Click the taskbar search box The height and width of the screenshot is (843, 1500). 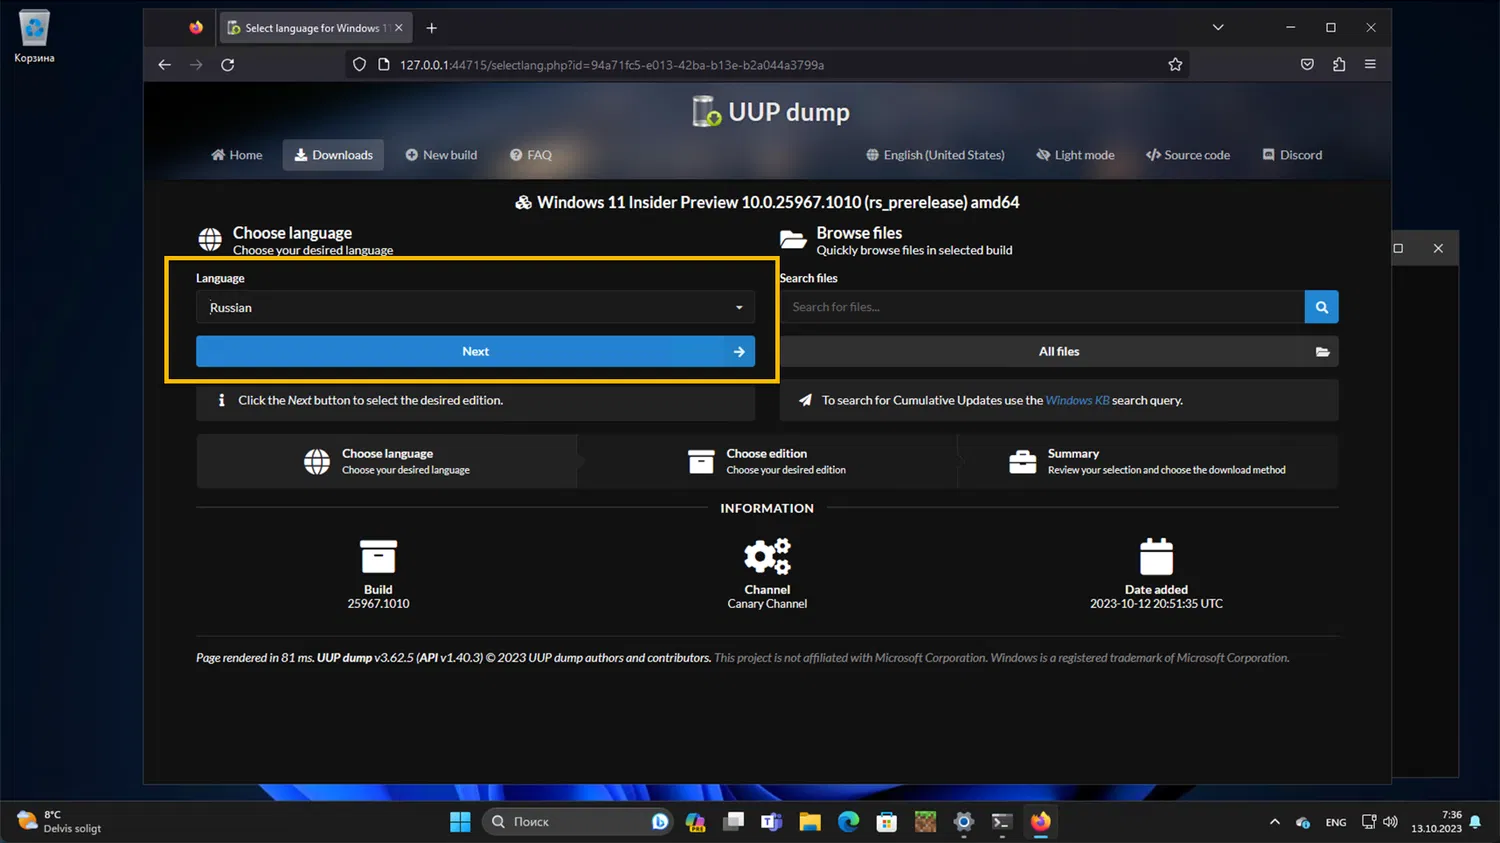[577, 822]
